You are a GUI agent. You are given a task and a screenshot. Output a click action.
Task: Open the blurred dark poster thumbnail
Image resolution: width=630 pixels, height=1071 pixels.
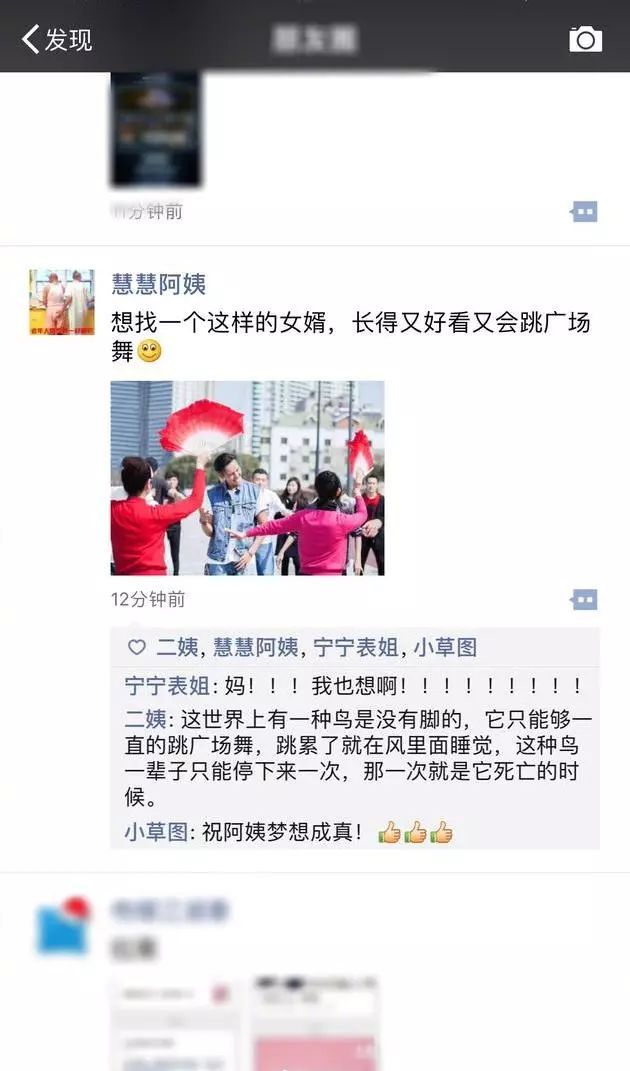click(156, 128)
